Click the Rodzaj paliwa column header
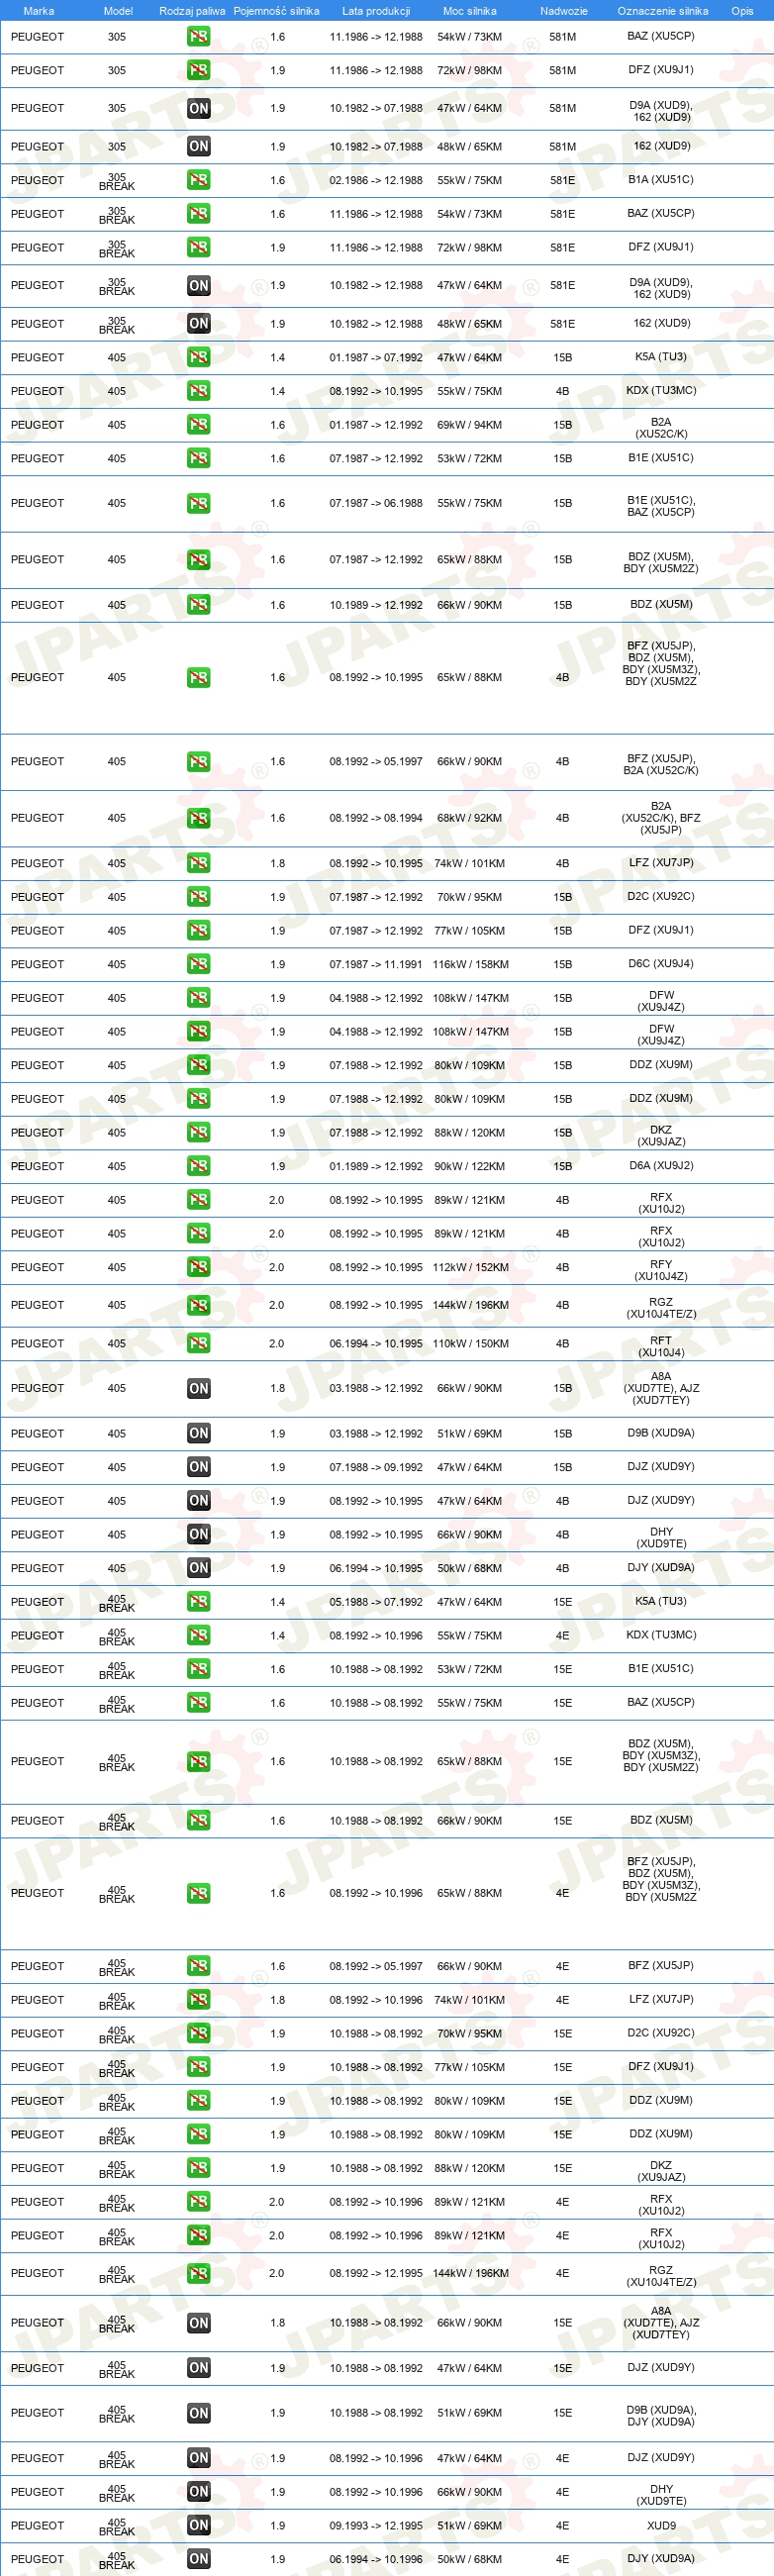Image resolution: width=774 pixels, height=2576 pixels. tap(192, 11)
